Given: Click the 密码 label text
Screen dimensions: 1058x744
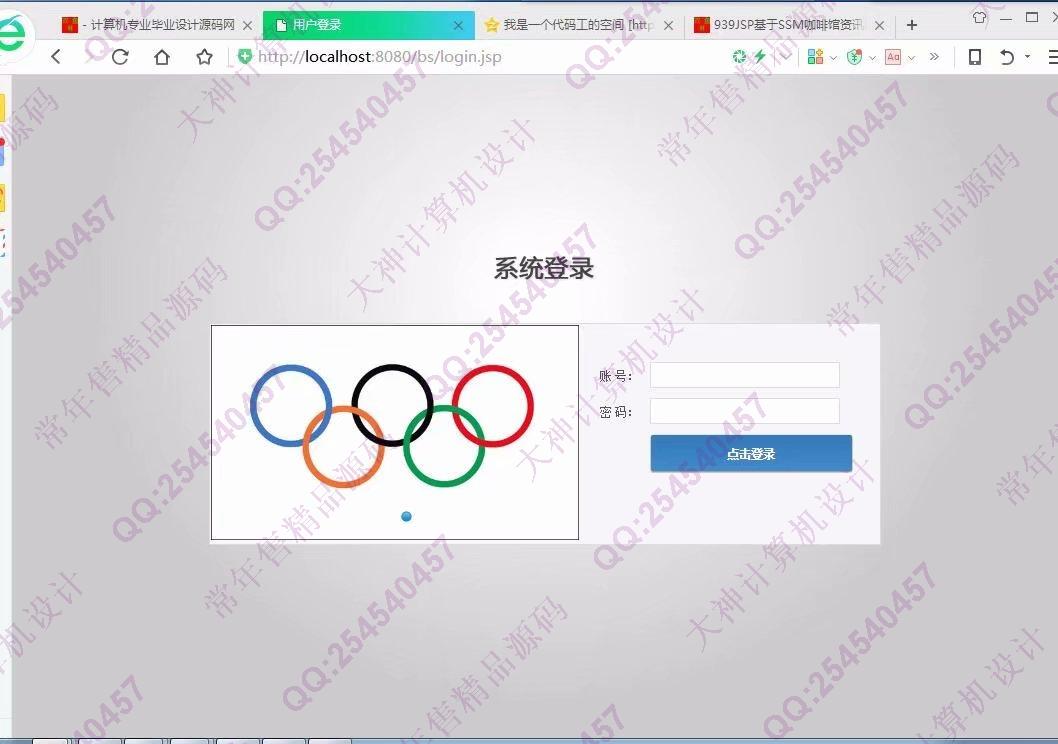Looking at the screenshot, I should click(615, 412).
